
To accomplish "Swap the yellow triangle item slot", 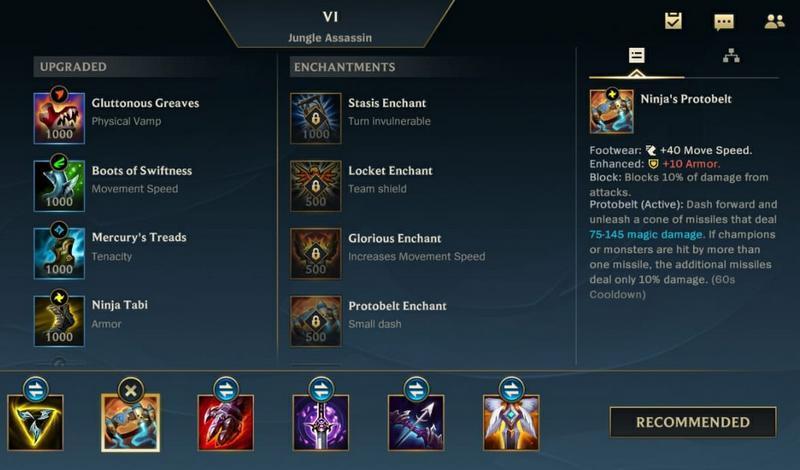I will [x=36, y=390].
